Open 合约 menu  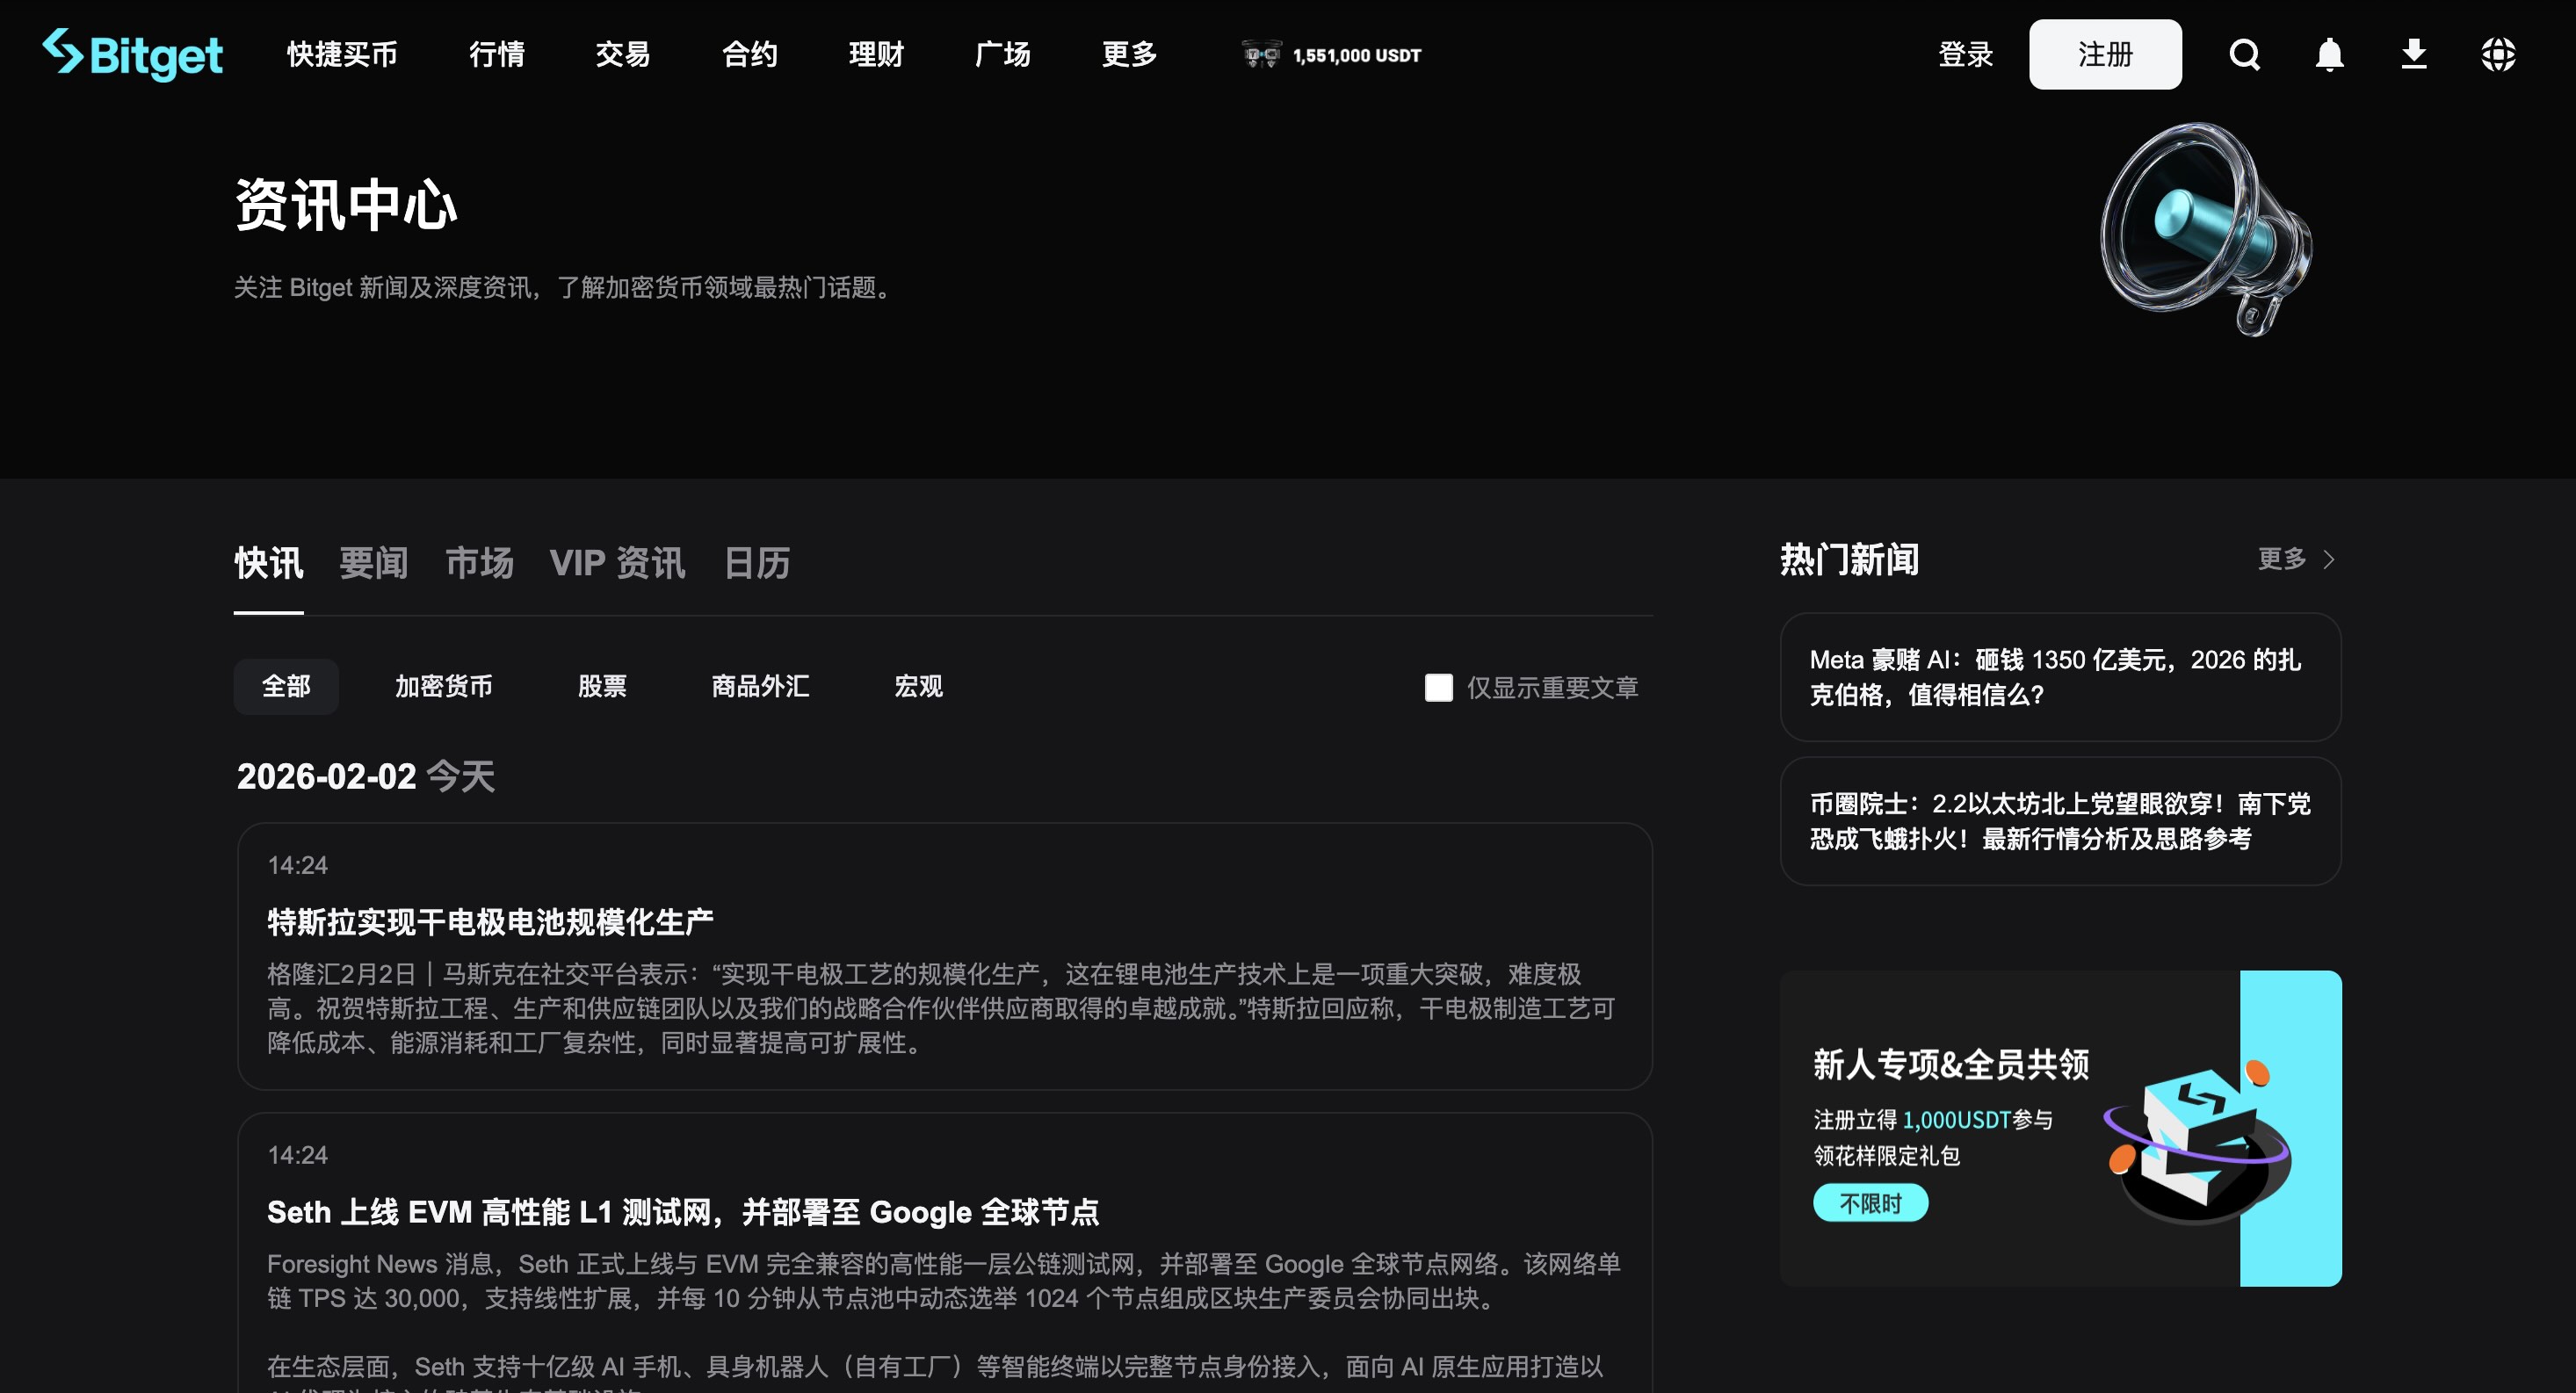pyautogui.click(x=750, y=54)
